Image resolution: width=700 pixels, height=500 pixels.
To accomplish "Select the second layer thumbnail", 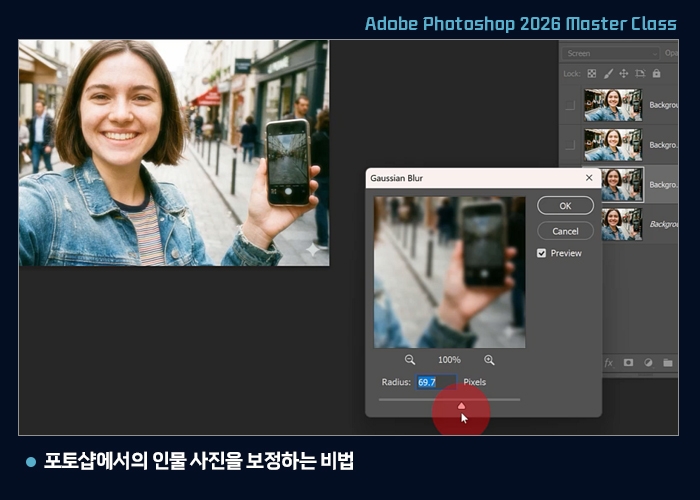I will click(613, 145).
